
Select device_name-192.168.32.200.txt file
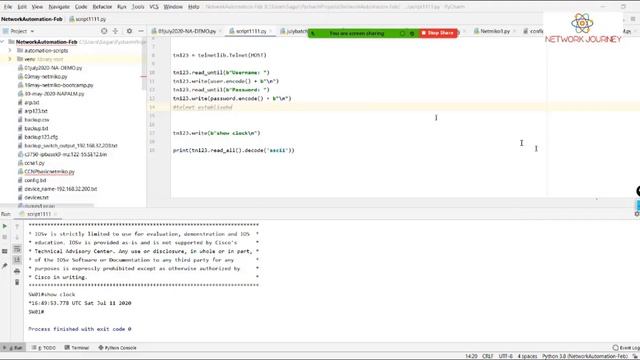[60, 189]
